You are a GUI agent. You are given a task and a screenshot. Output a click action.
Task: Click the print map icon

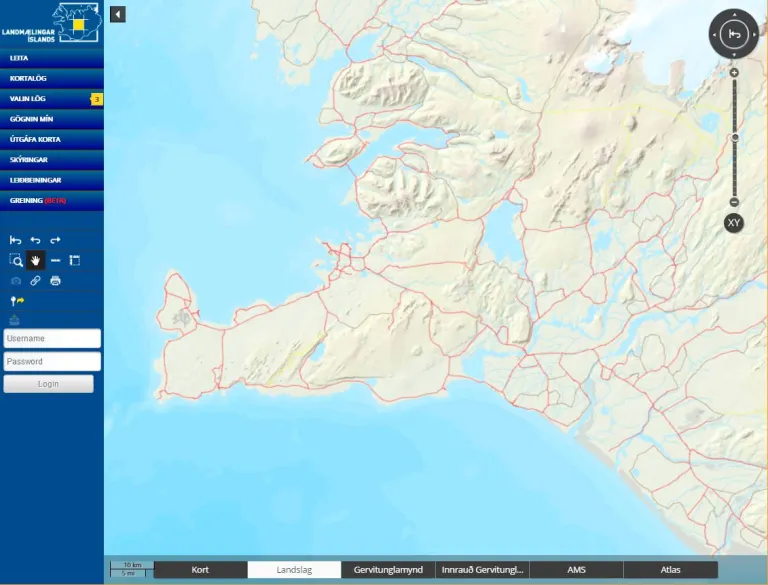pos(55,281)
